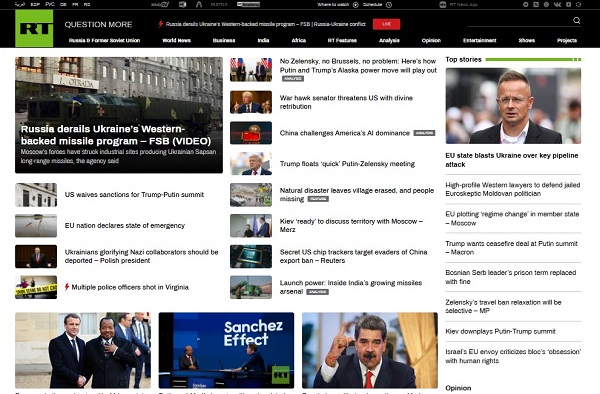Click the chip thumbnail for US trackers story
The height and width of the screenshot is (394, 600).
tap(251, 256)
